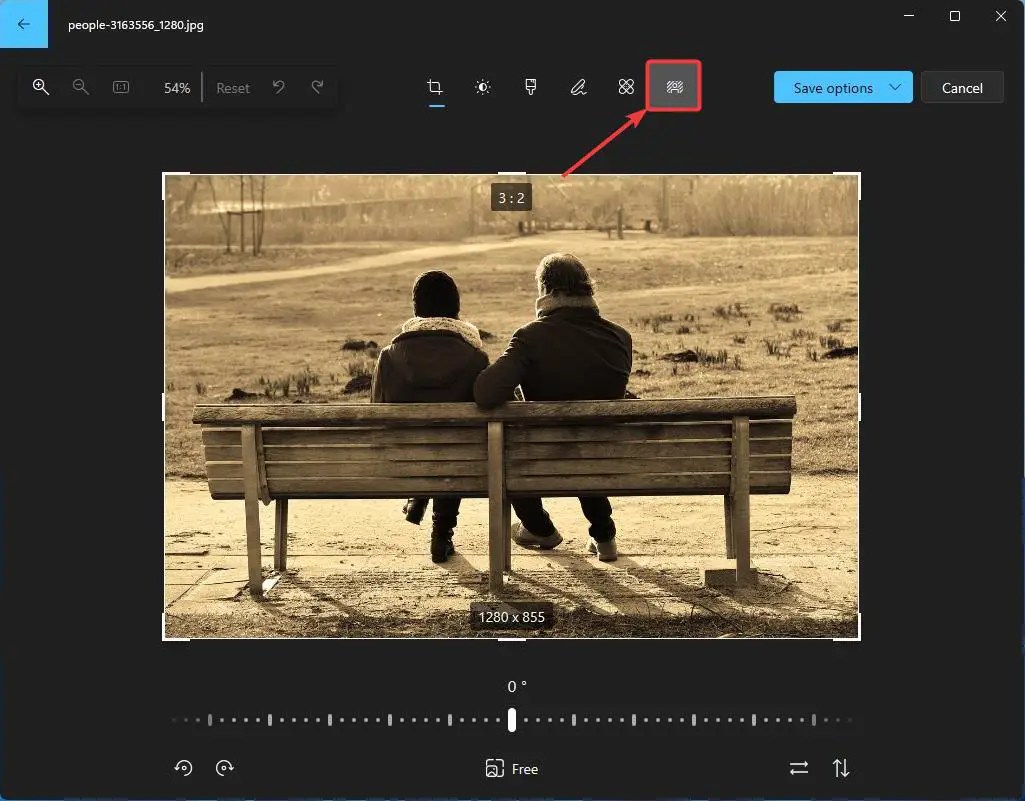Image resolution: width=1025 pixels, height=801 pixels.
Task: Zoom in with the magnifier plus icon
Action: tap(41, 87)
